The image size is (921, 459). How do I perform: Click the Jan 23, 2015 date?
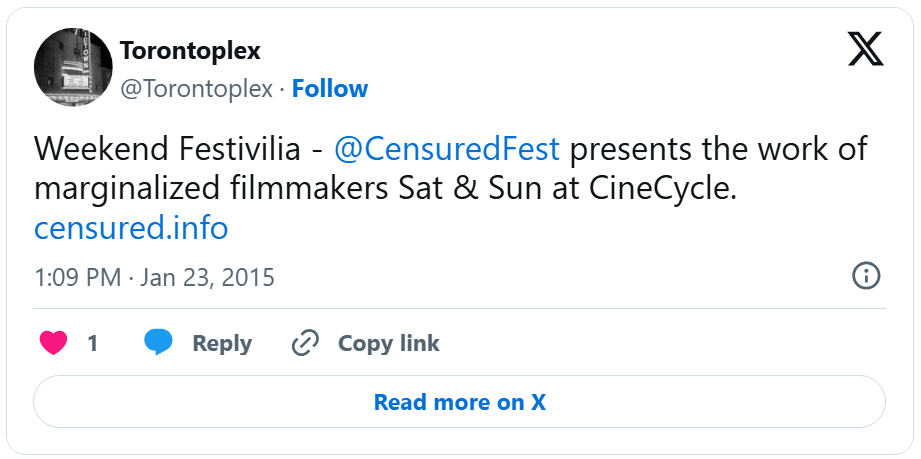click(x=207, y=277)
